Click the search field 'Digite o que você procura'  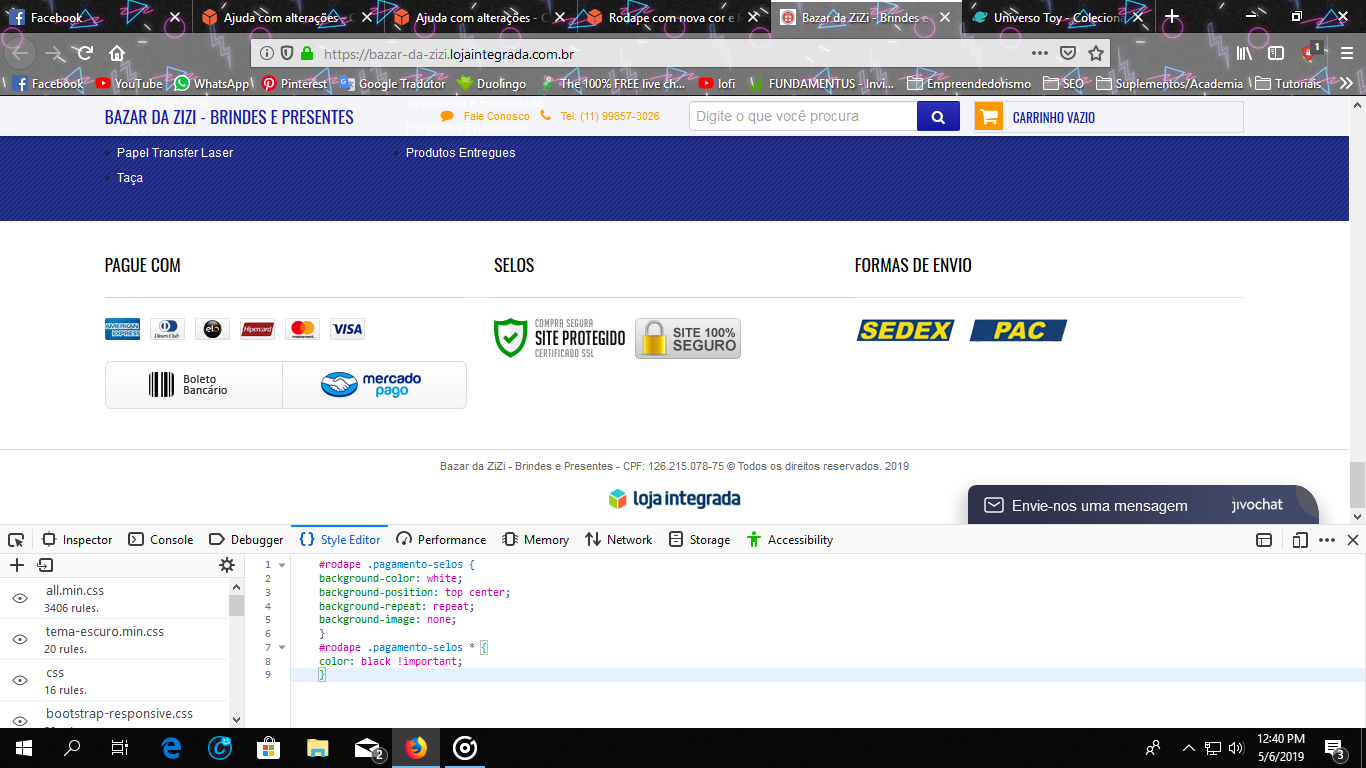coord(803,117)
